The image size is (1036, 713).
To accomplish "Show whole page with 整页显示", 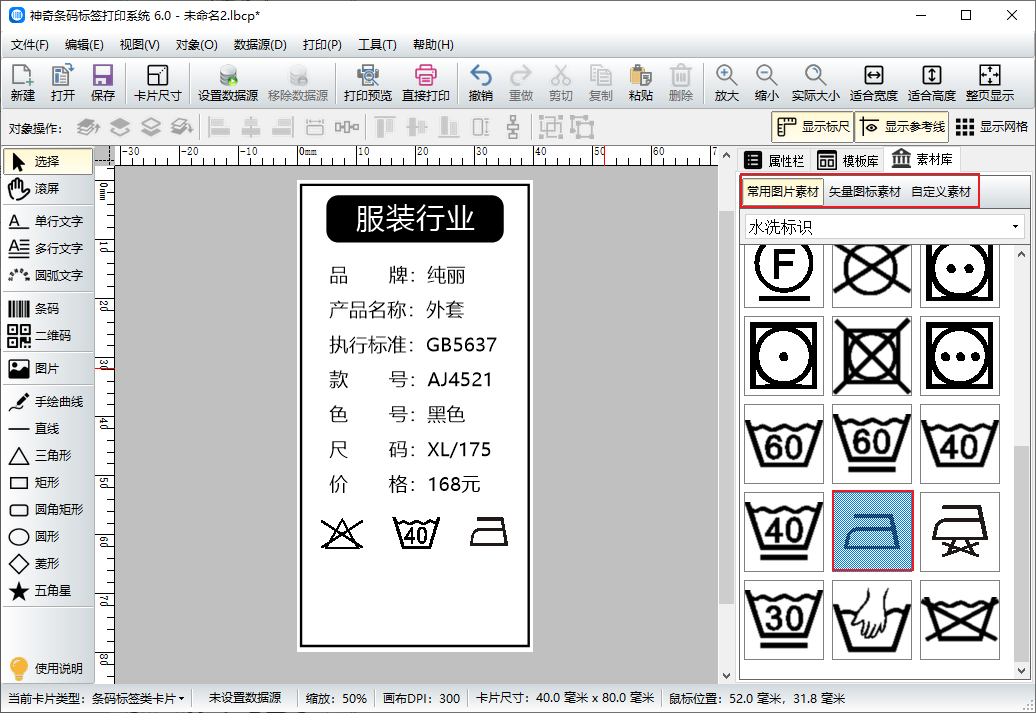I will click(990, 83).
